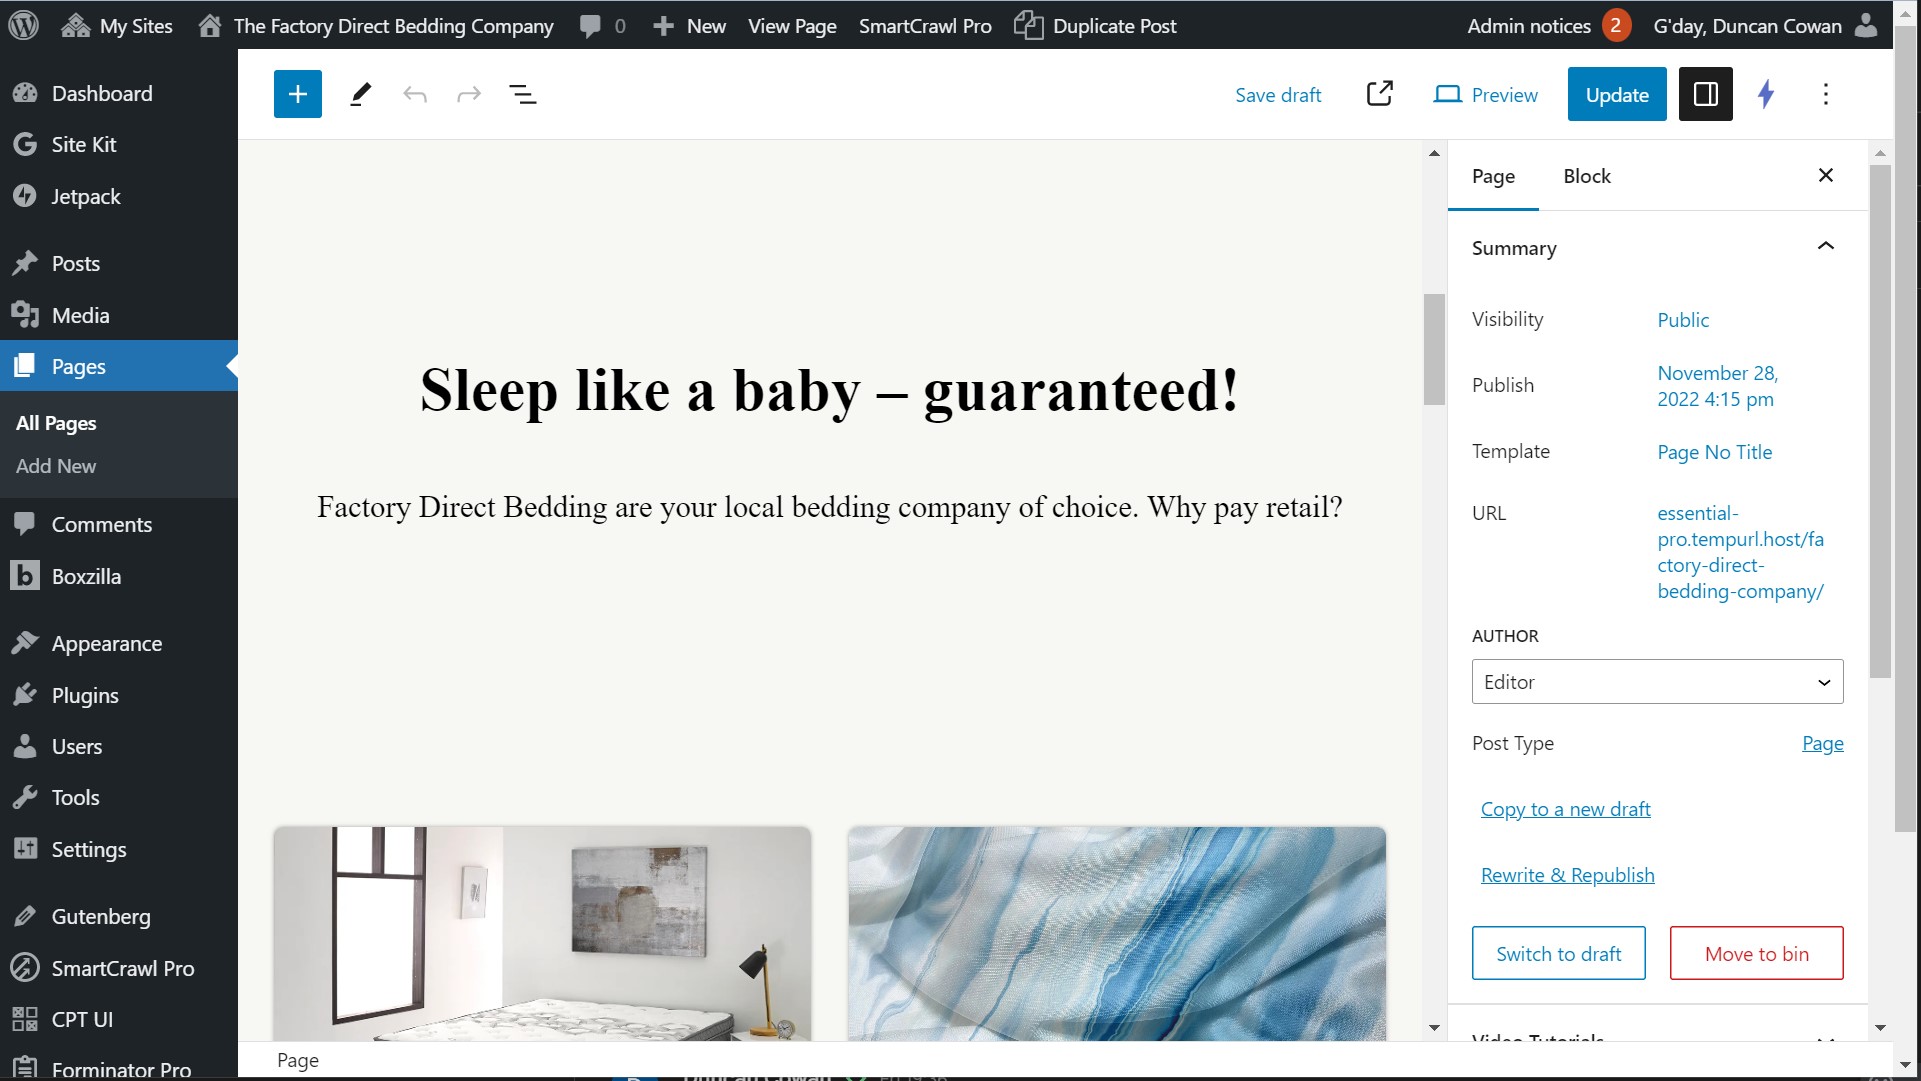
Task: Toggle the settings sidebar panel button
Action: click(1705, 94)
